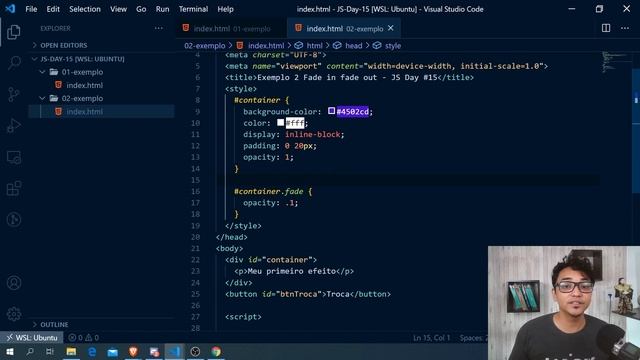This screenshot has height=360, width=640.
Task: Click the WSL: Ubuntu remote indicator
Action: click(32, 338)
